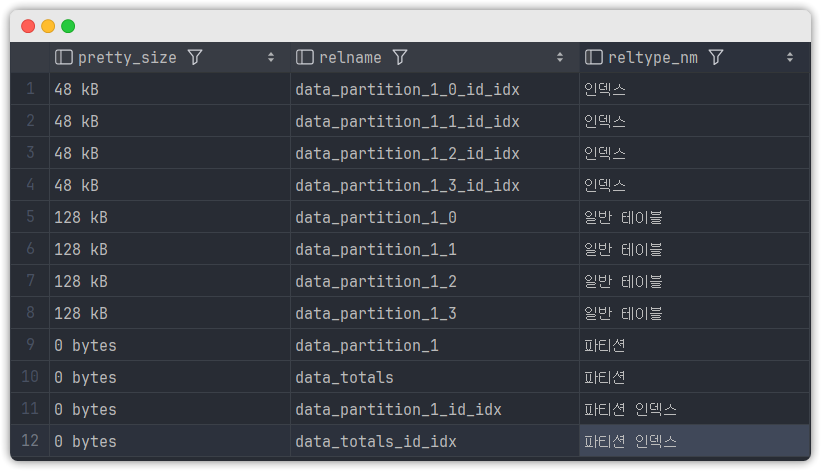
Task: Select row number 12
Action: point(30,441)
